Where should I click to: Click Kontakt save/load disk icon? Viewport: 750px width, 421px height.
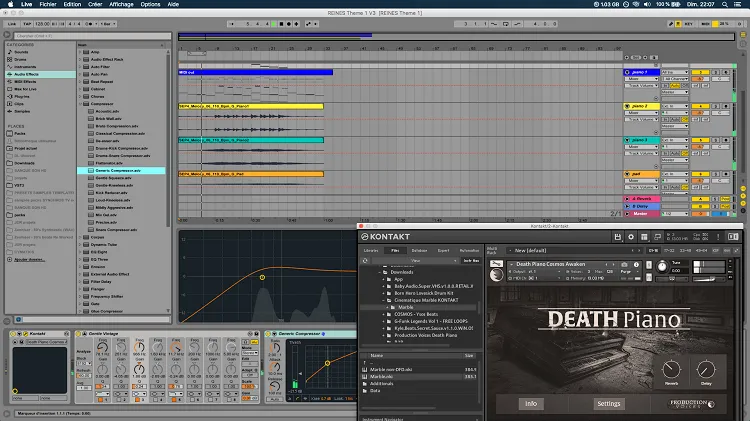coord(618,237)
